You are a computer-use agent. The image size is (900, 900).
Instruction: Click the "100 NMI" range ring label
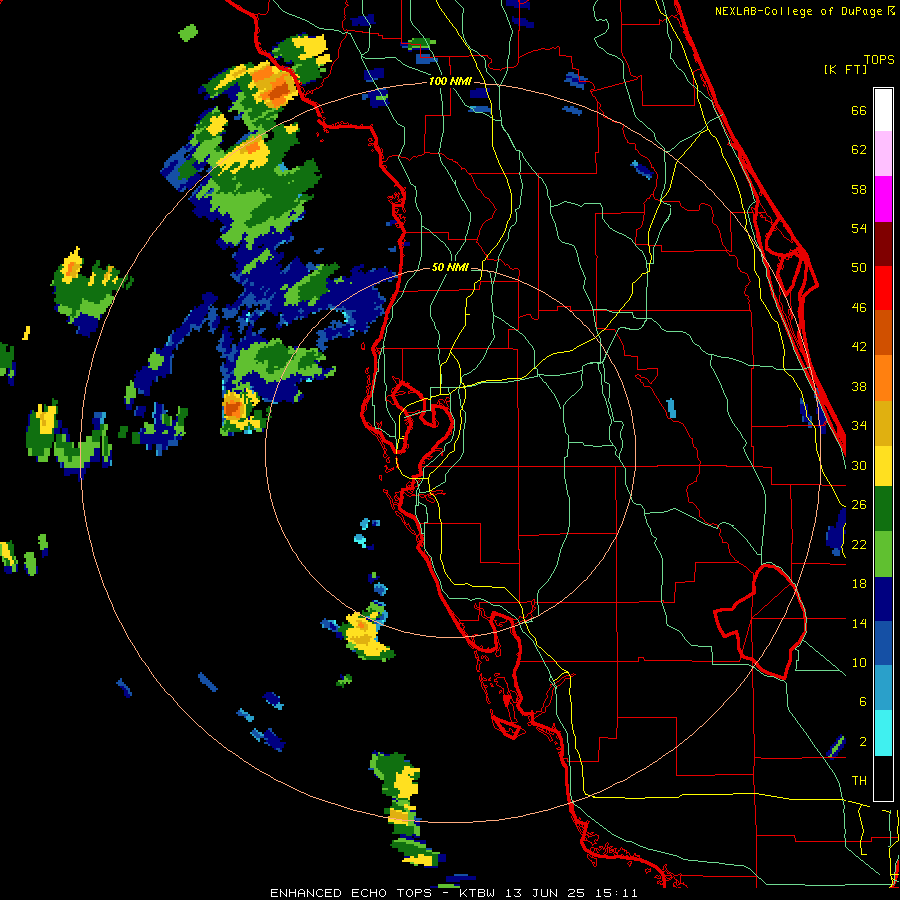(450, 82)
